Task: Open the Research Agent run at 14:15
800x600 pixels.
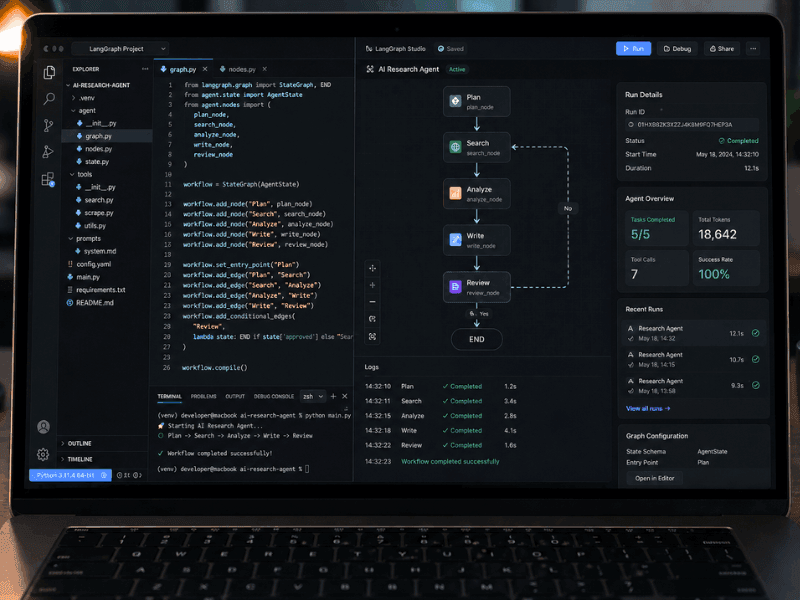Action: 693,359
